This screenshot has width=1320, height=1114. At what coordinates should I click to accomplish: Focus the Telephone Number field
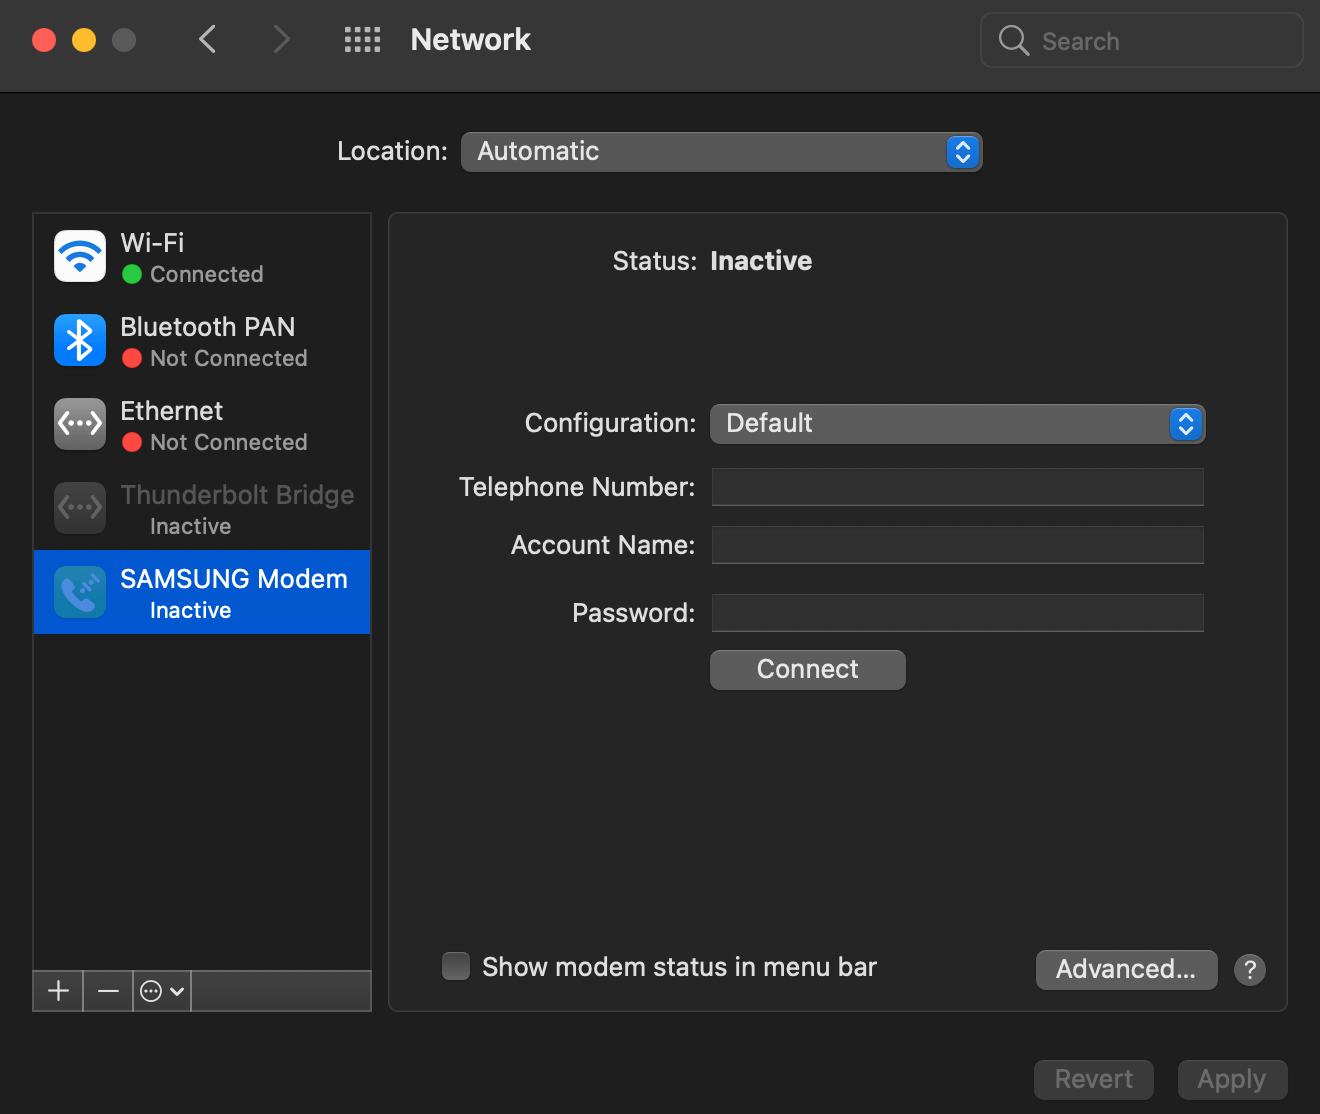pyautogui.click(x=957, y=487)
